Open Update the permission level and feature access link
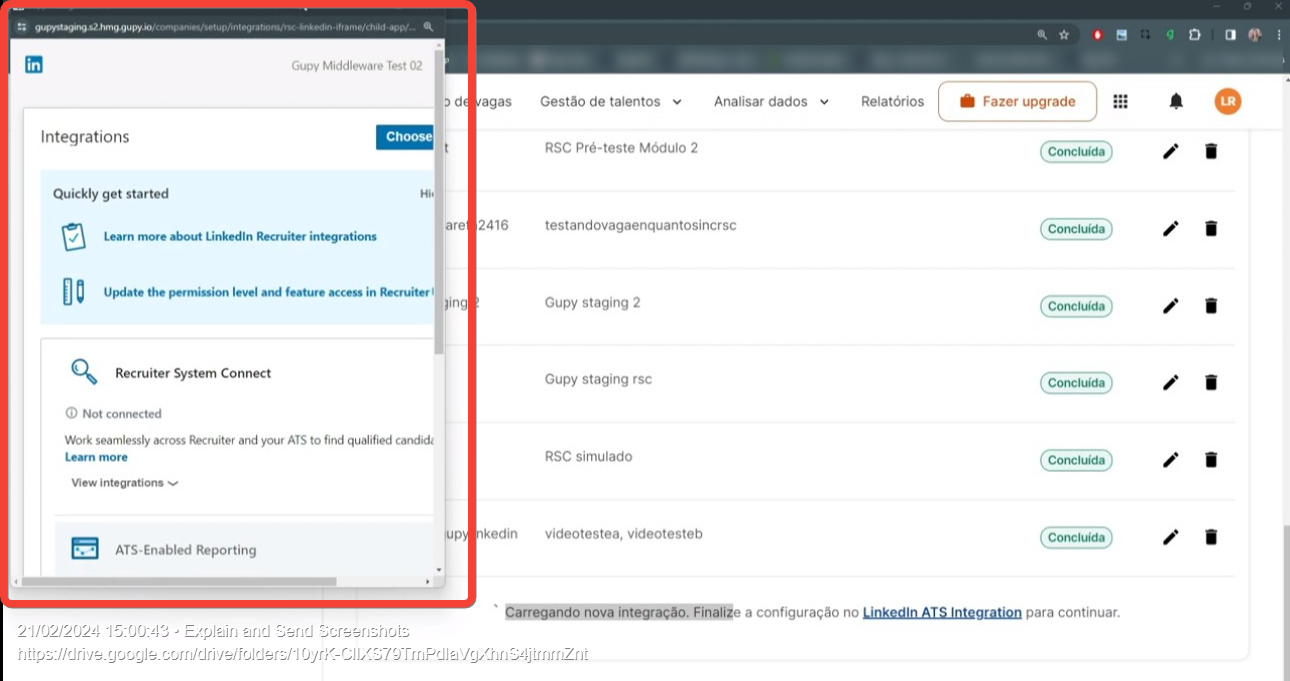This screenshot has height=681, width=1290. [x=267, y=292]
